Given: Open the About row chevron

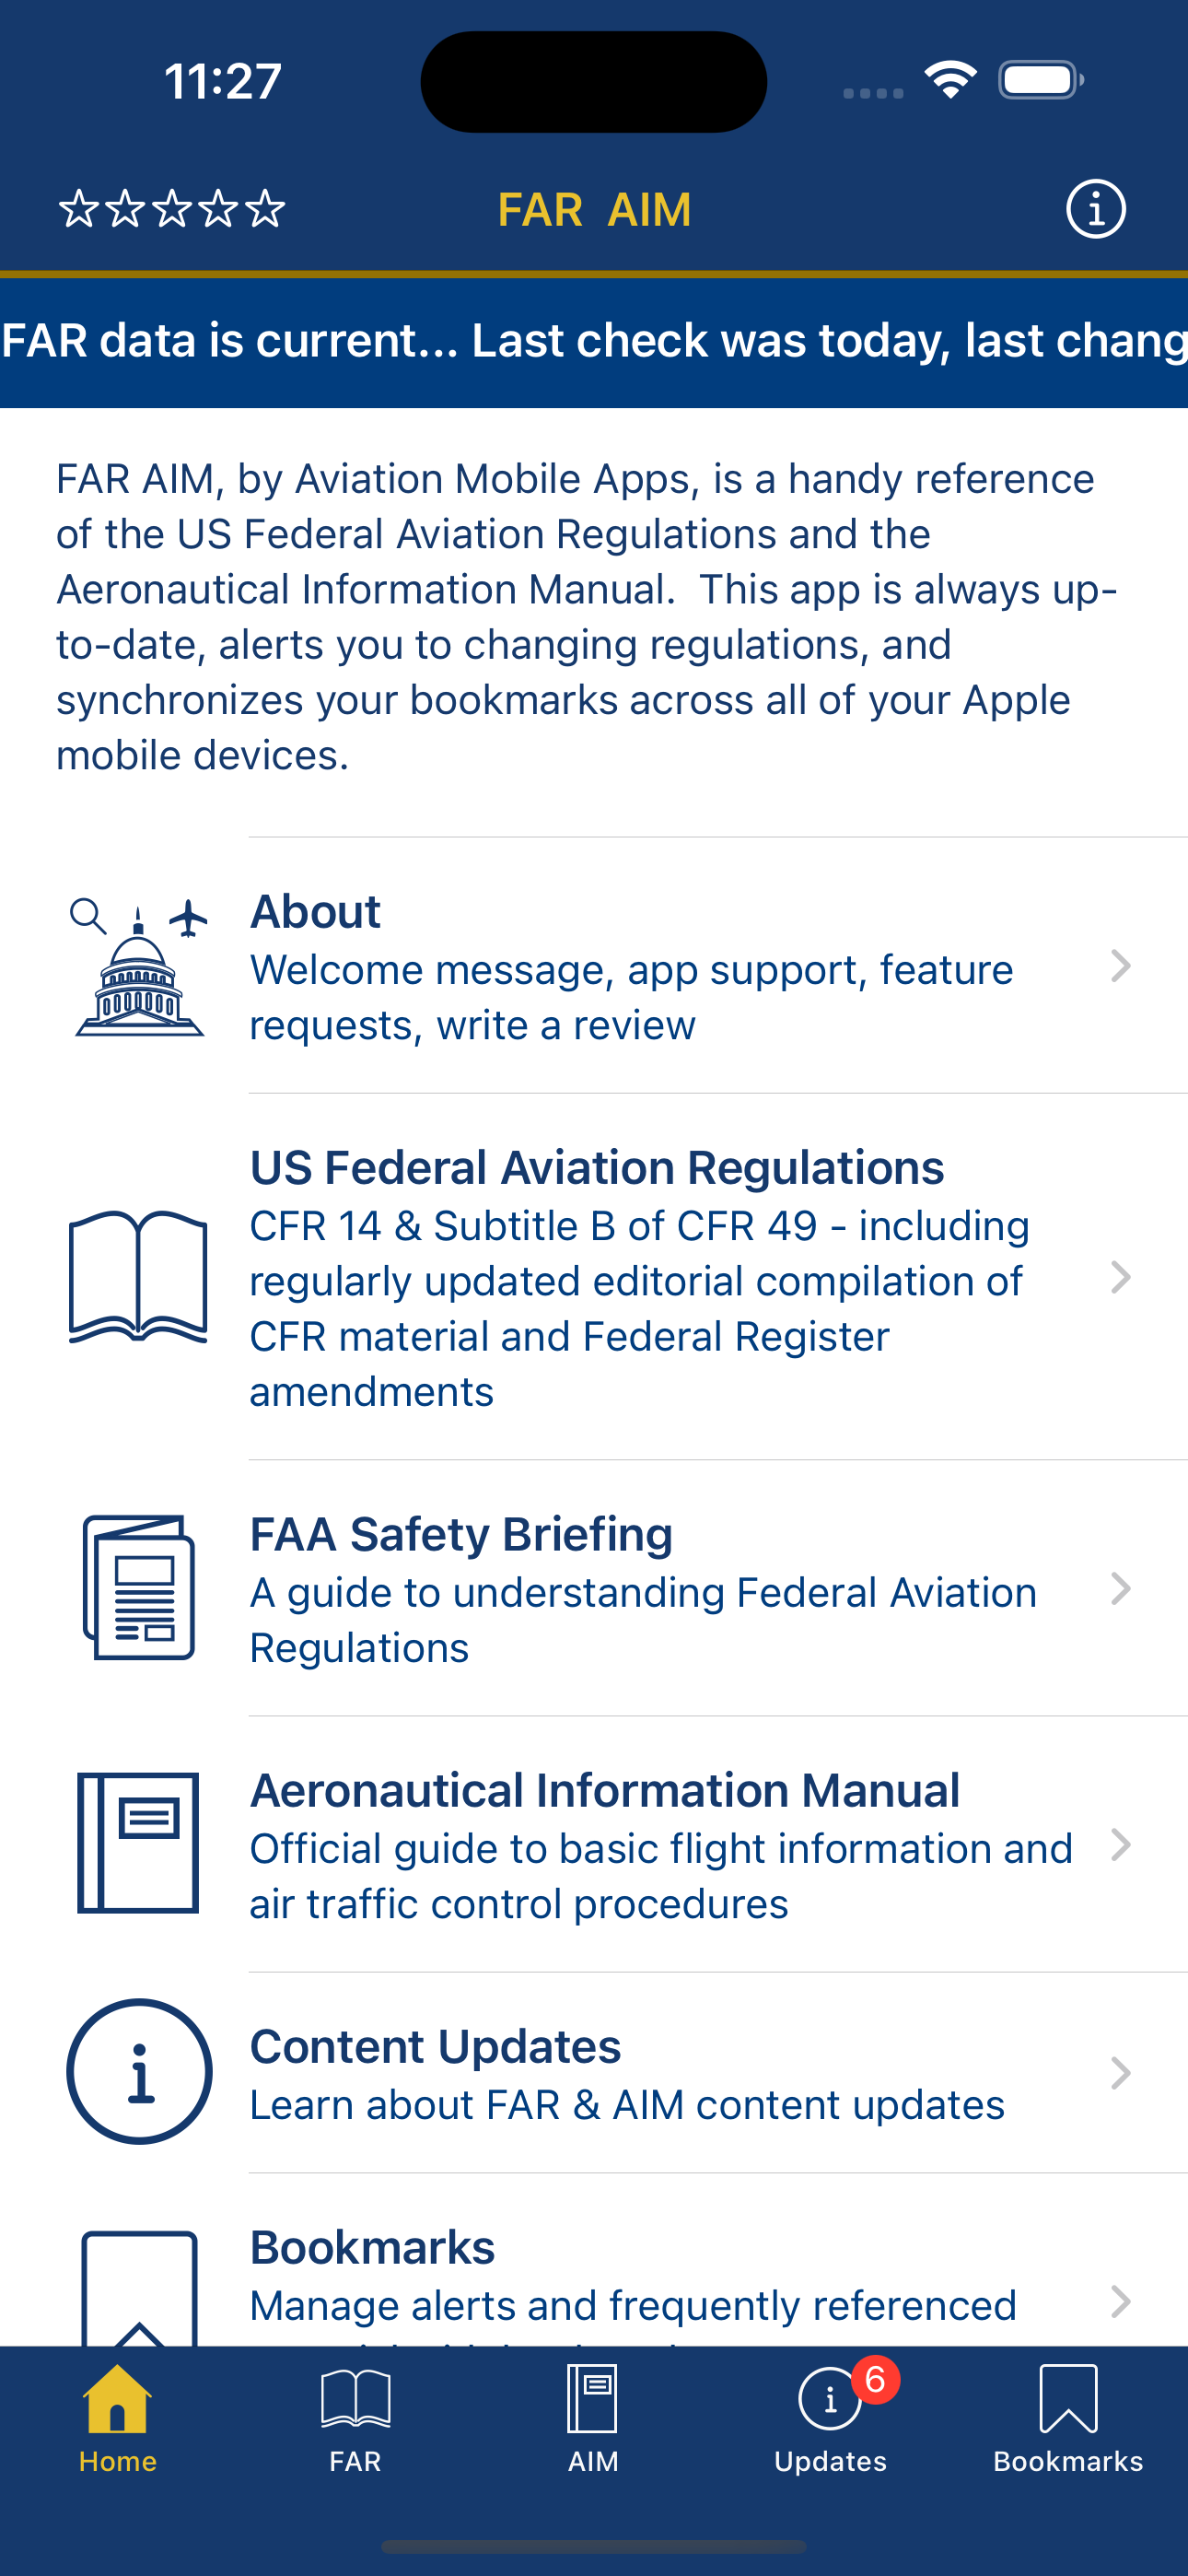Looking at the screenshot, I should click(x=1120, y=967).
